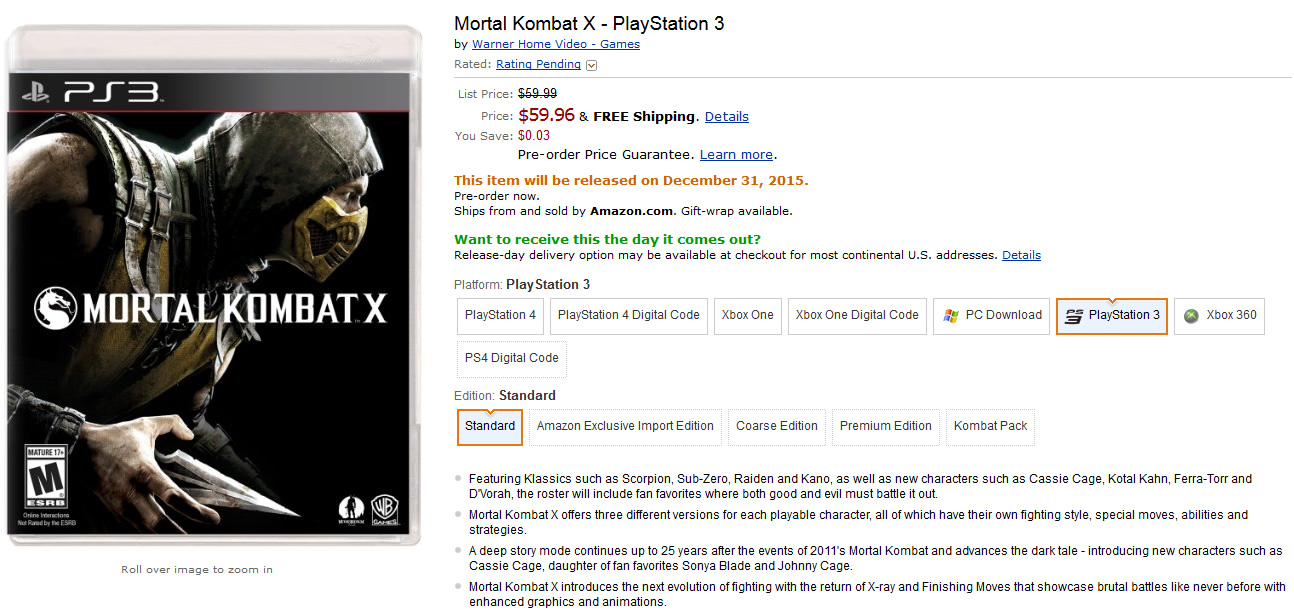The width and height of the screenshot is (1294, 616).
Task: Choose the Kombat Pack edition
Action: (990, 426)
